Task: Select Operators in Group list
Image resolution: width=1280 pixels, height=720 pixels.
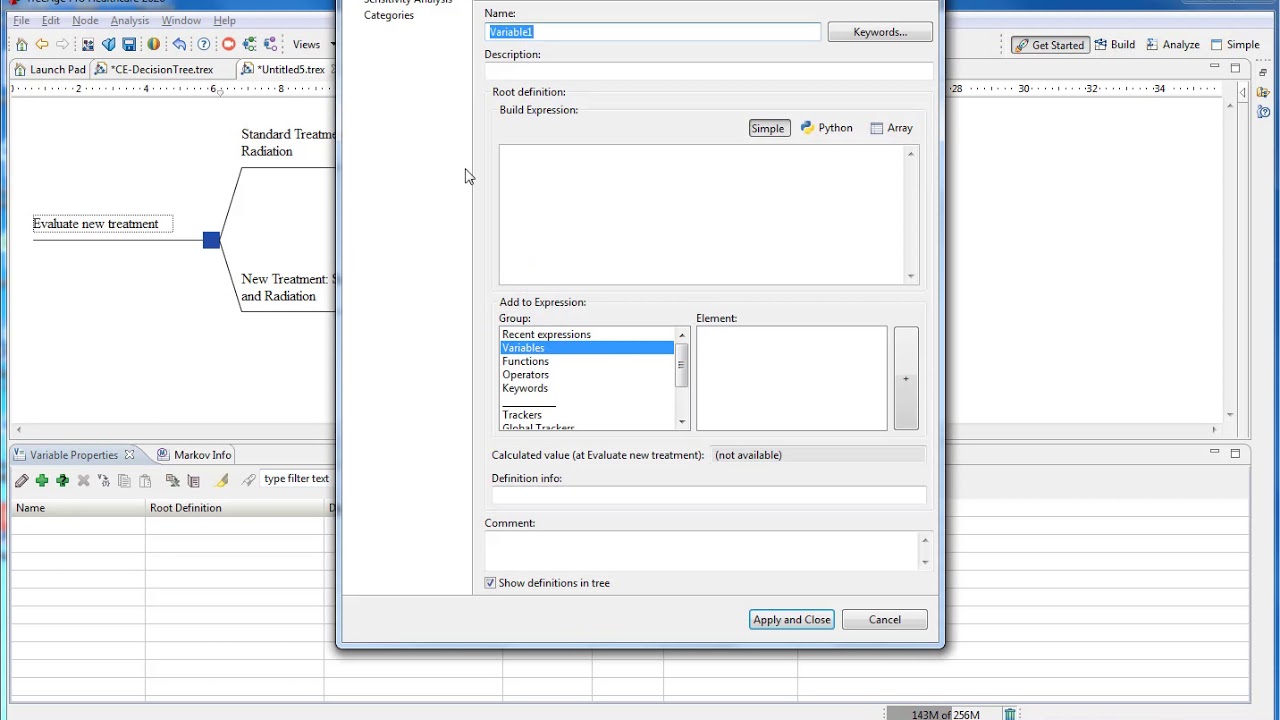Action: [x=587, y=375]
